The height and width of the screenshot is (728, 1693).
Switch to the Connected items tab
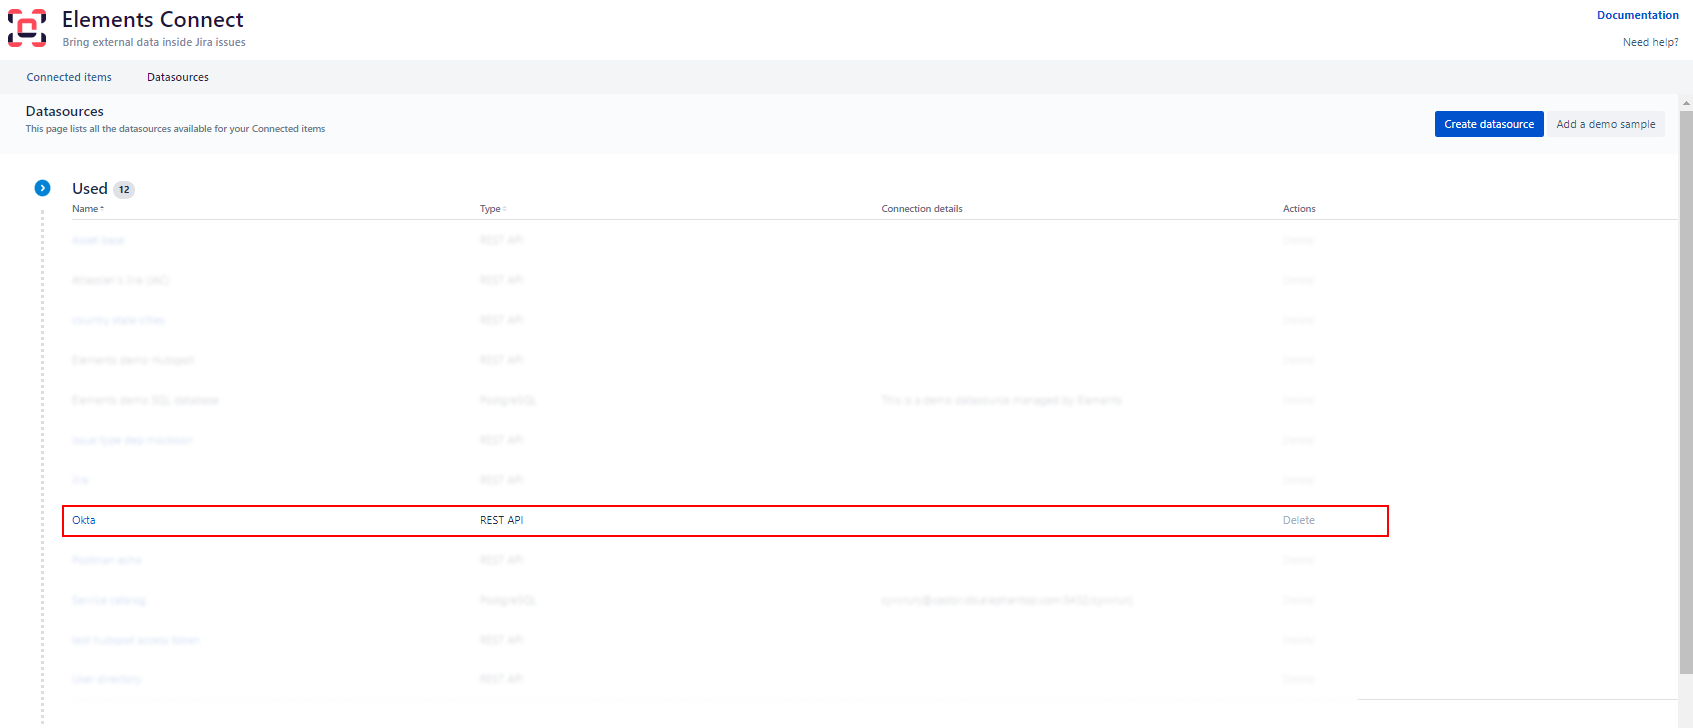[69, 77]
